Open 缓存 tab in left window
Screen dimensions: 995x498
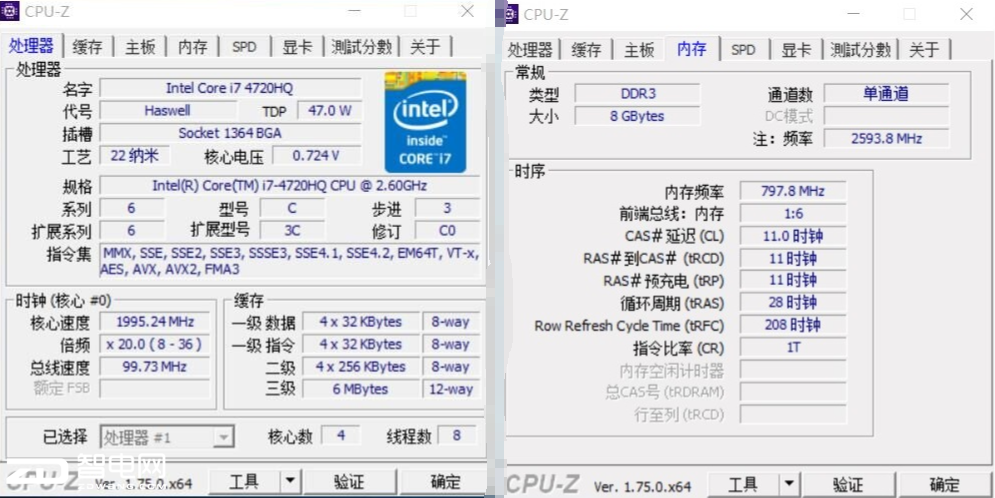pos(88,47)
